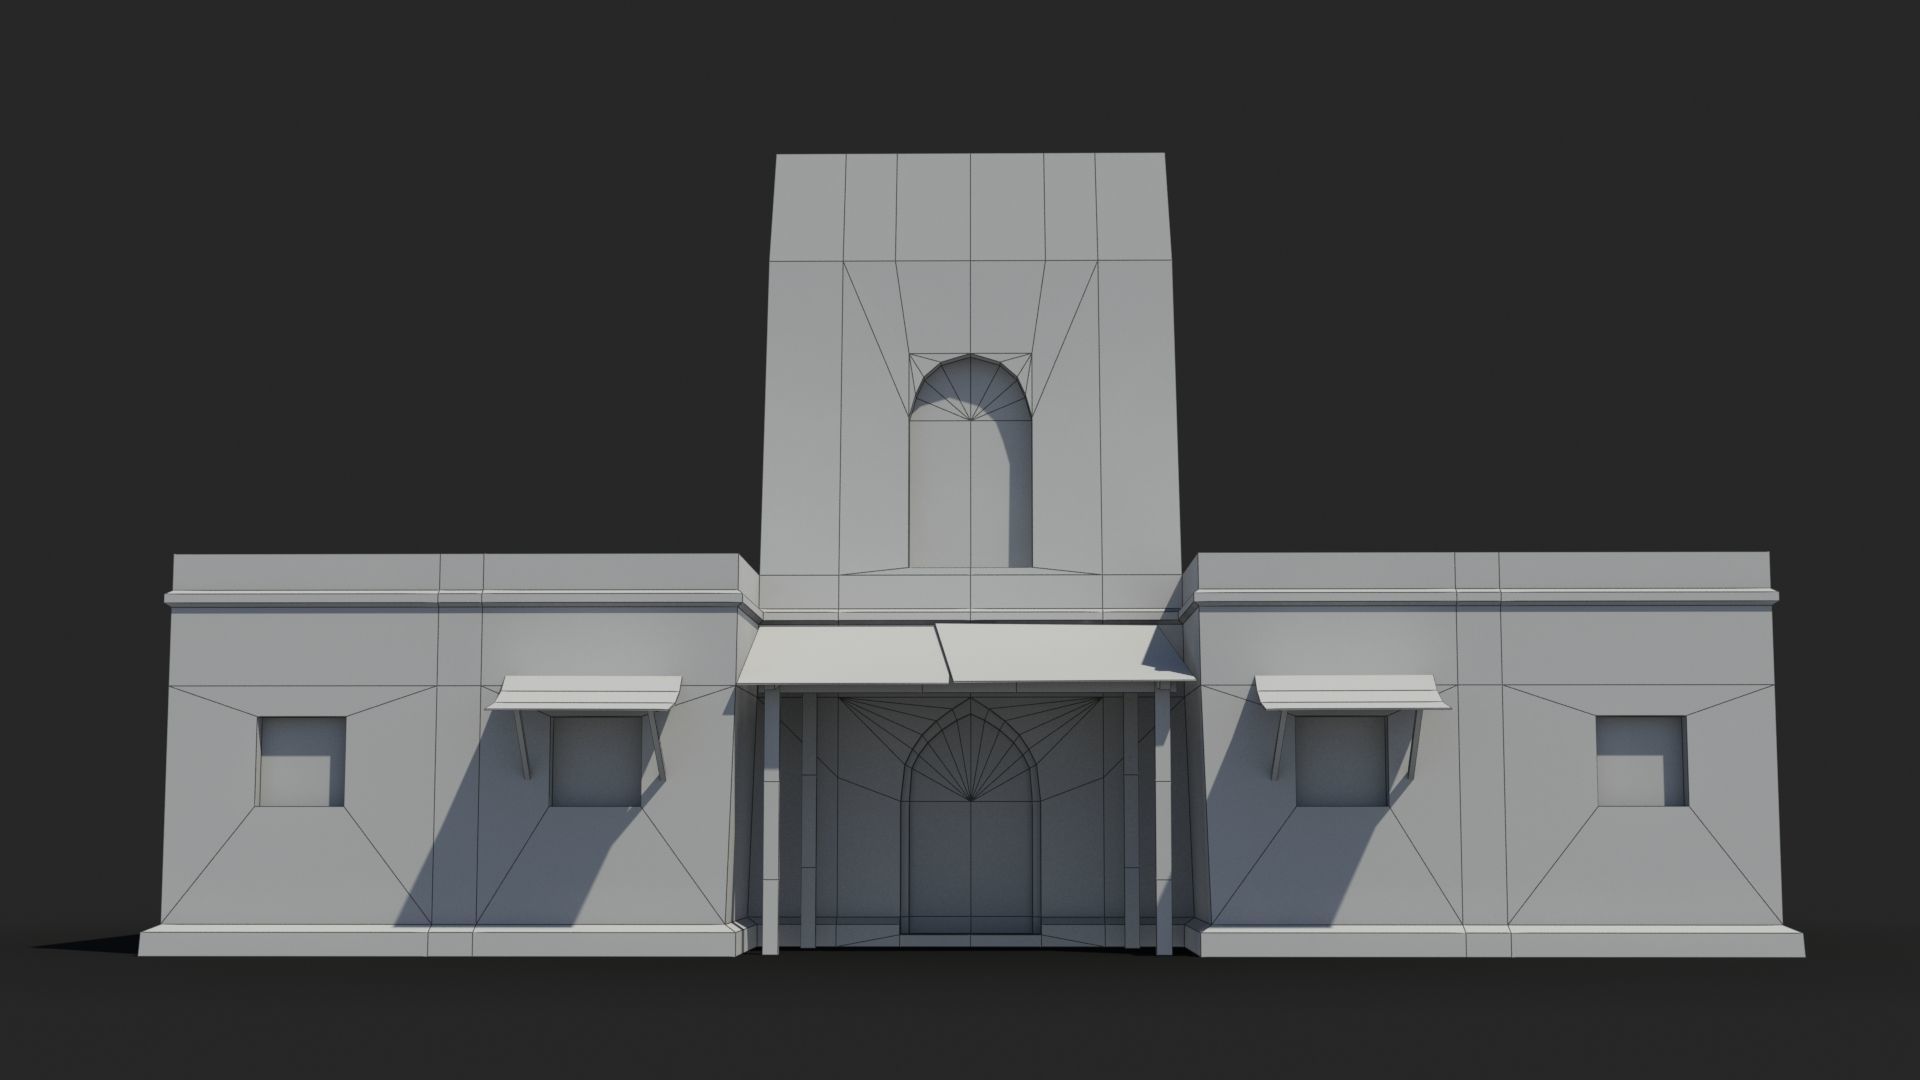The height and width of the screenshot is (1080, 1920).
Task: Select the awning above the right wing window
Action: pyautogui.click(x=1353, y=693)
